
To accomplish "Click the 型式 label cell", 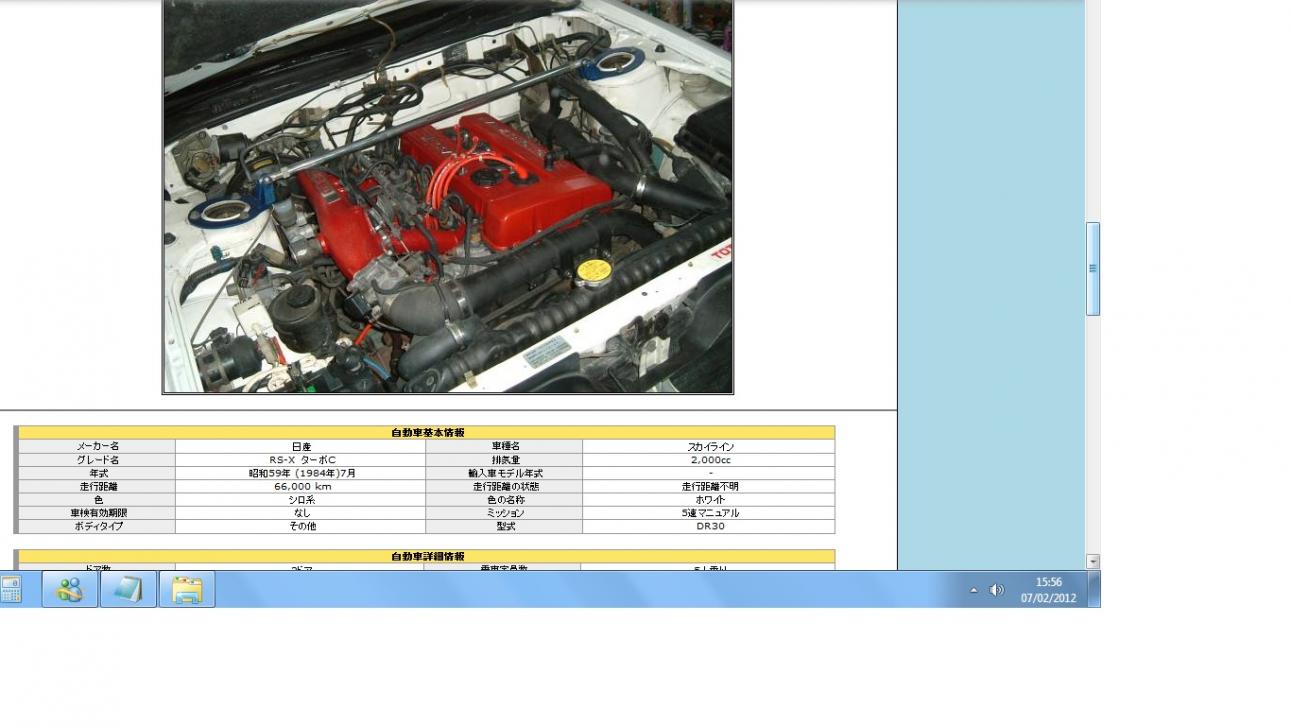I will tap(504, 526).
